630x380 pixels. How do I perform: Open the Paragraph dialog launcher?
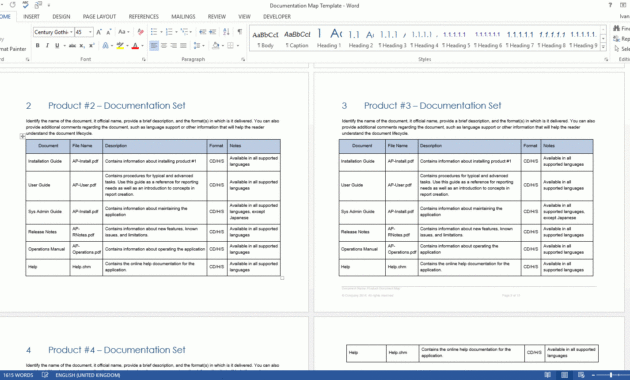(x=243, y=59)
